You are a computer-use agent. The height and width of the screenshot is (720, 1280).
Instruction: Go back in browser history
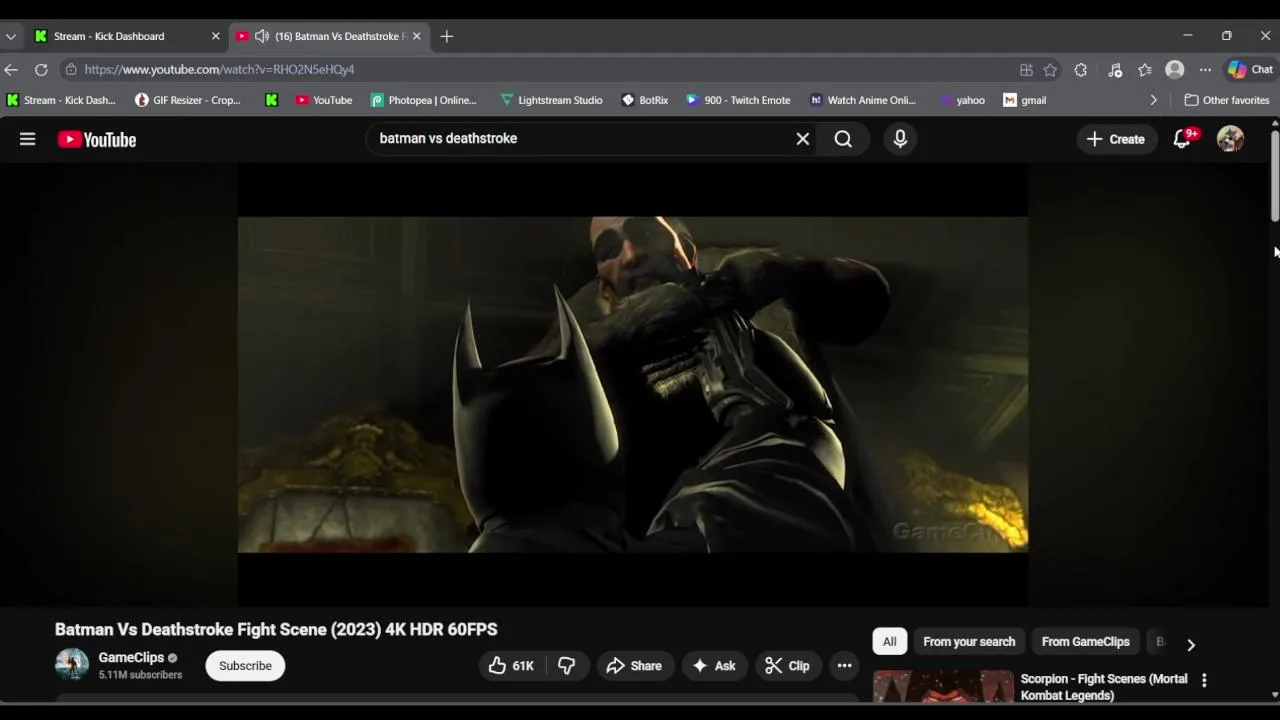(x=11, y=69)
